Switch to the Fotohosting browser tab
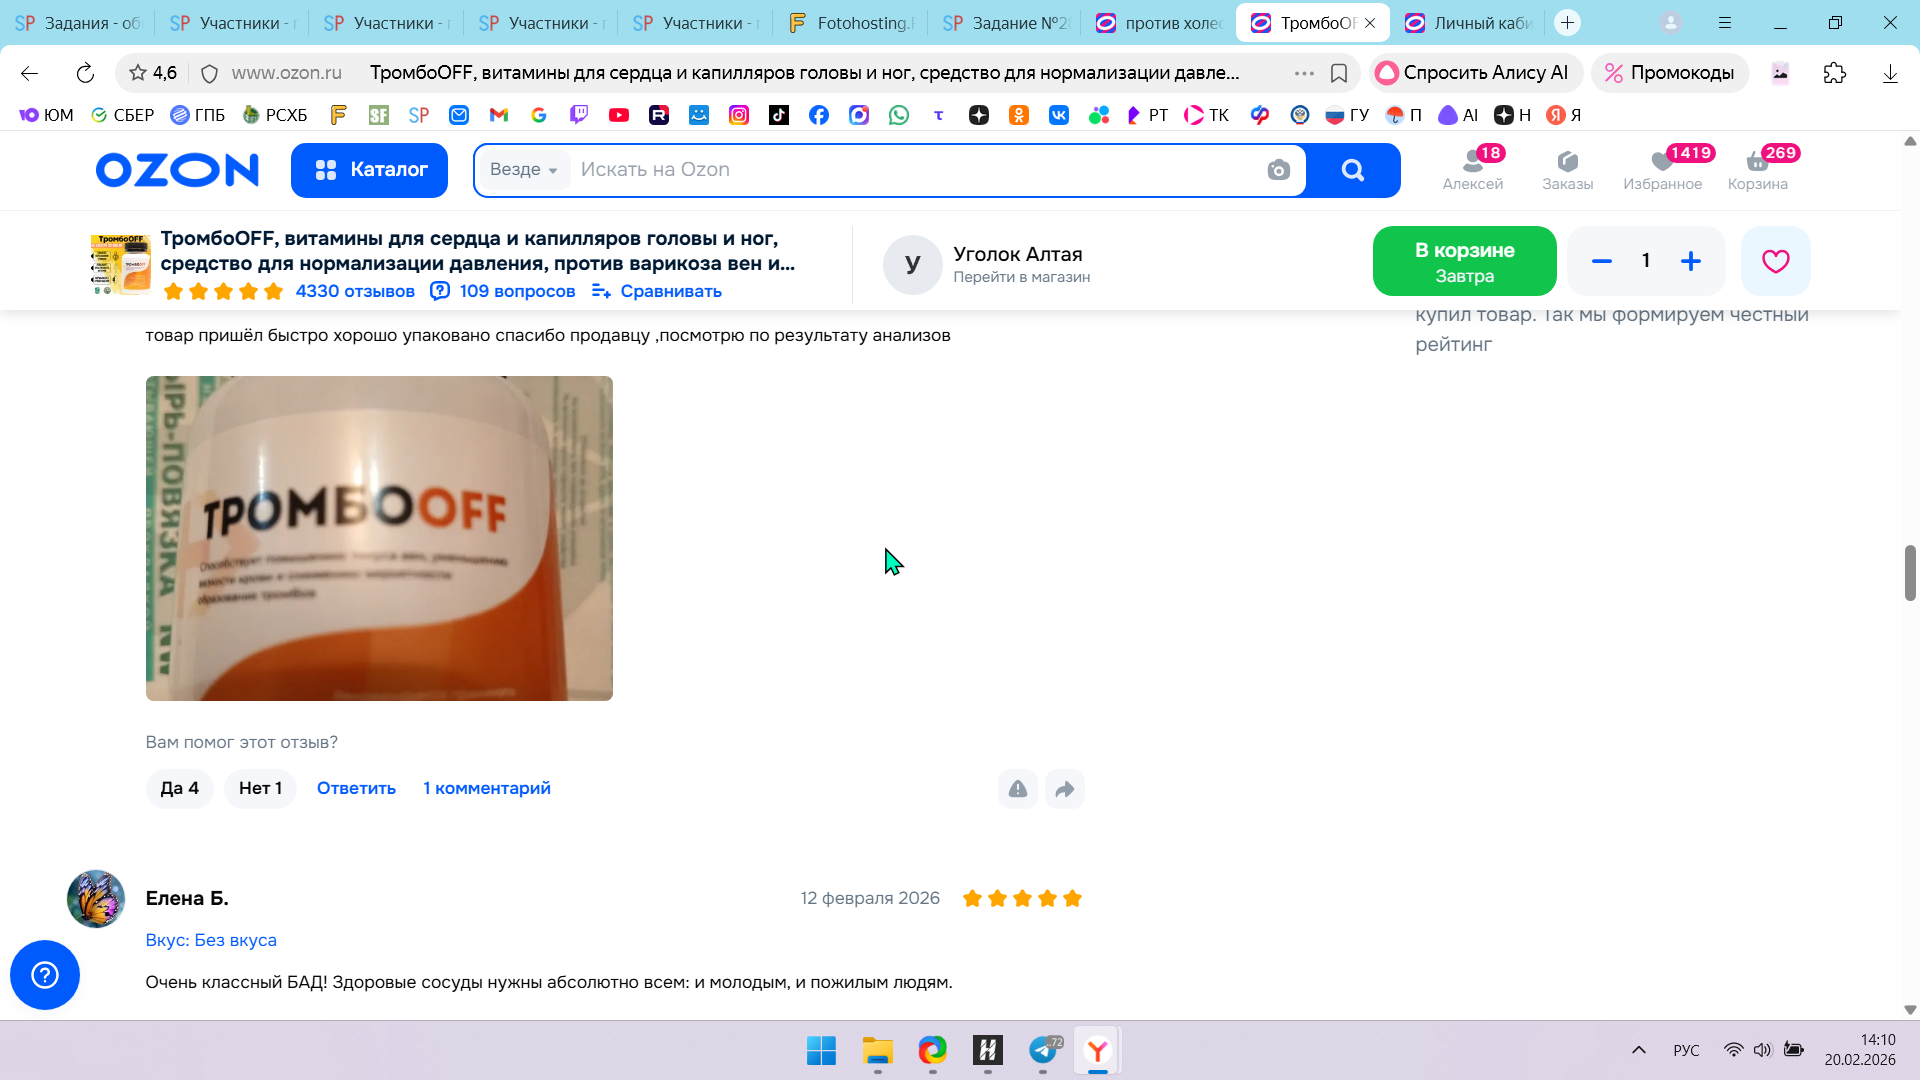The height and width of the screenshot is (1080, 1920). point(853,23)
